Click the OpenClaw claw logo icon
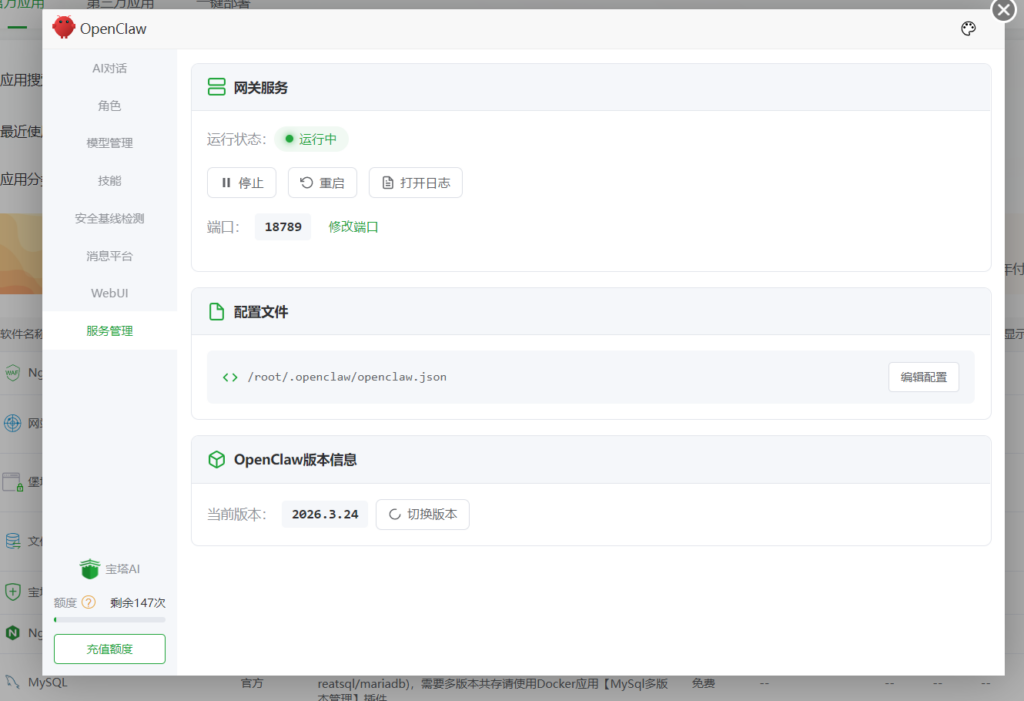The height and width of the screenshot is (701, 1024). 62,28
